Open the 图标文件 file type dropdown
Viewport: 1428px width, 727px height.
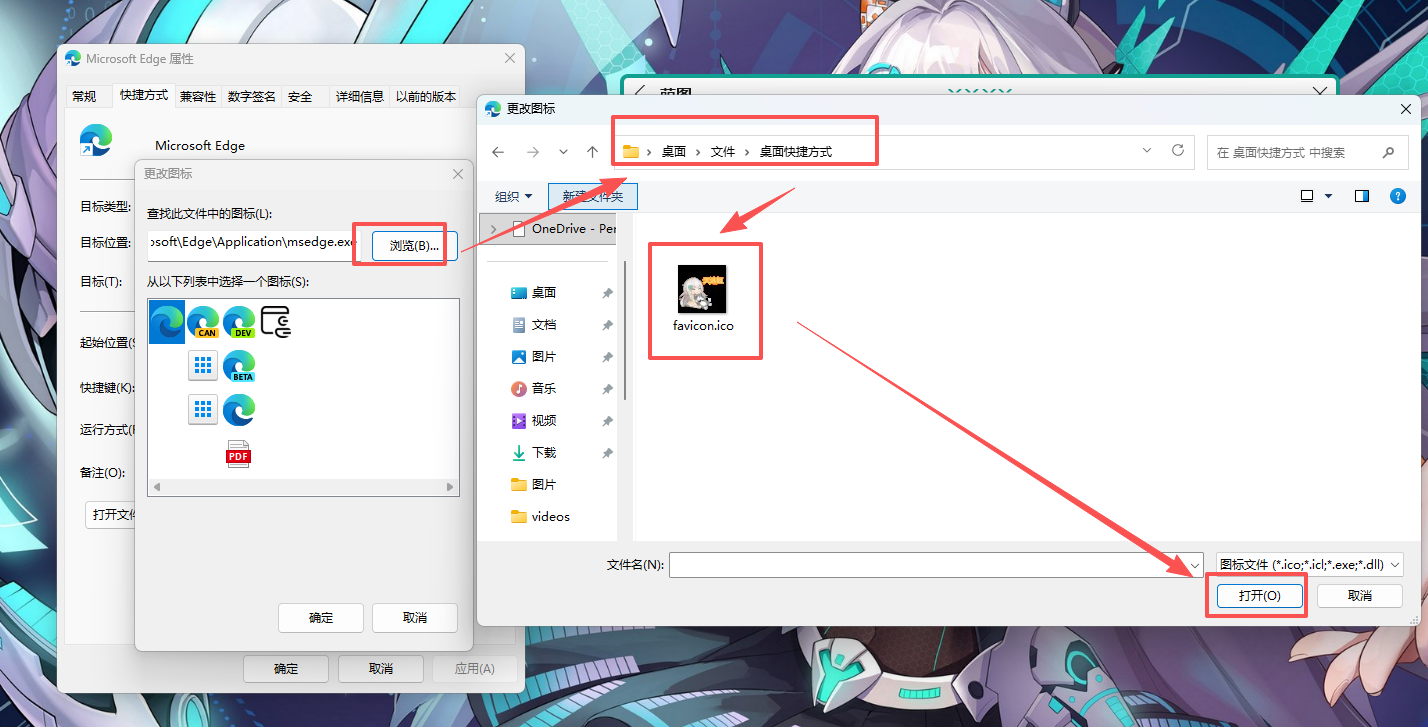[1309, 565]
